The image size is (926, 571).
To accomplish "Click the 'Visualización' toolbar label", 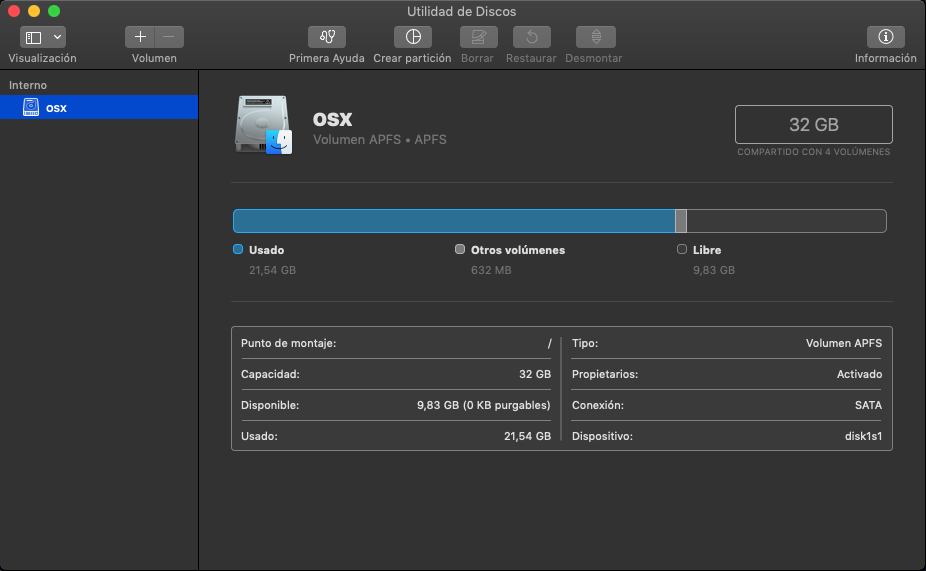I will click(43, 58).
